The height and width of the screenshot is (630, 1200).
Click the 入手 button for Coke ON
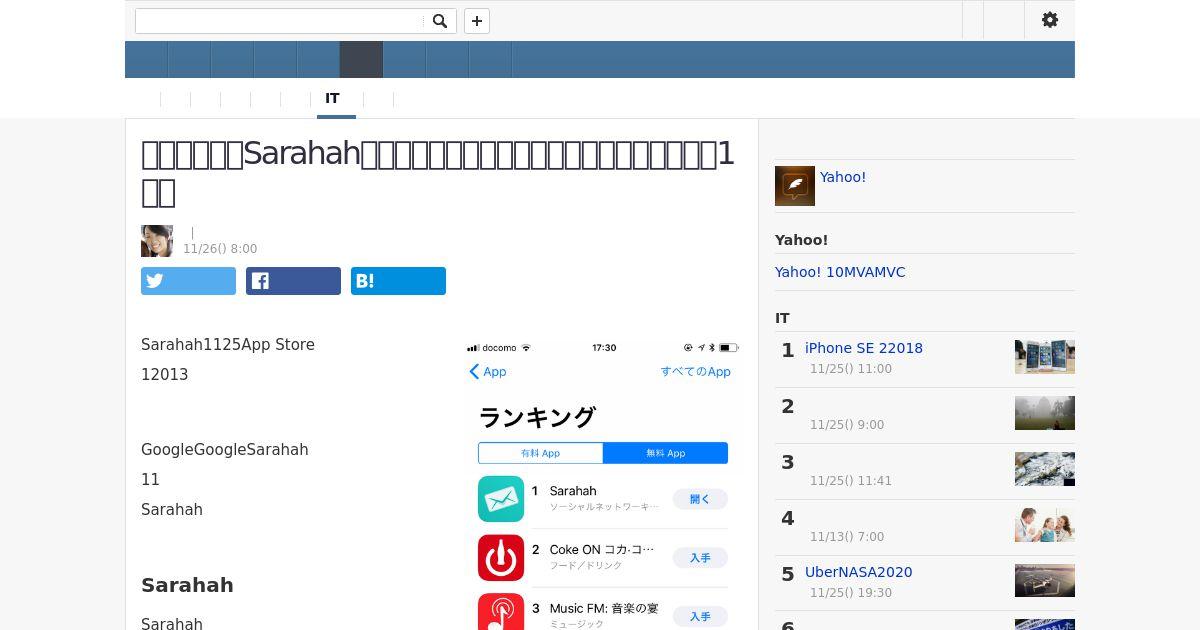point(700,557)
